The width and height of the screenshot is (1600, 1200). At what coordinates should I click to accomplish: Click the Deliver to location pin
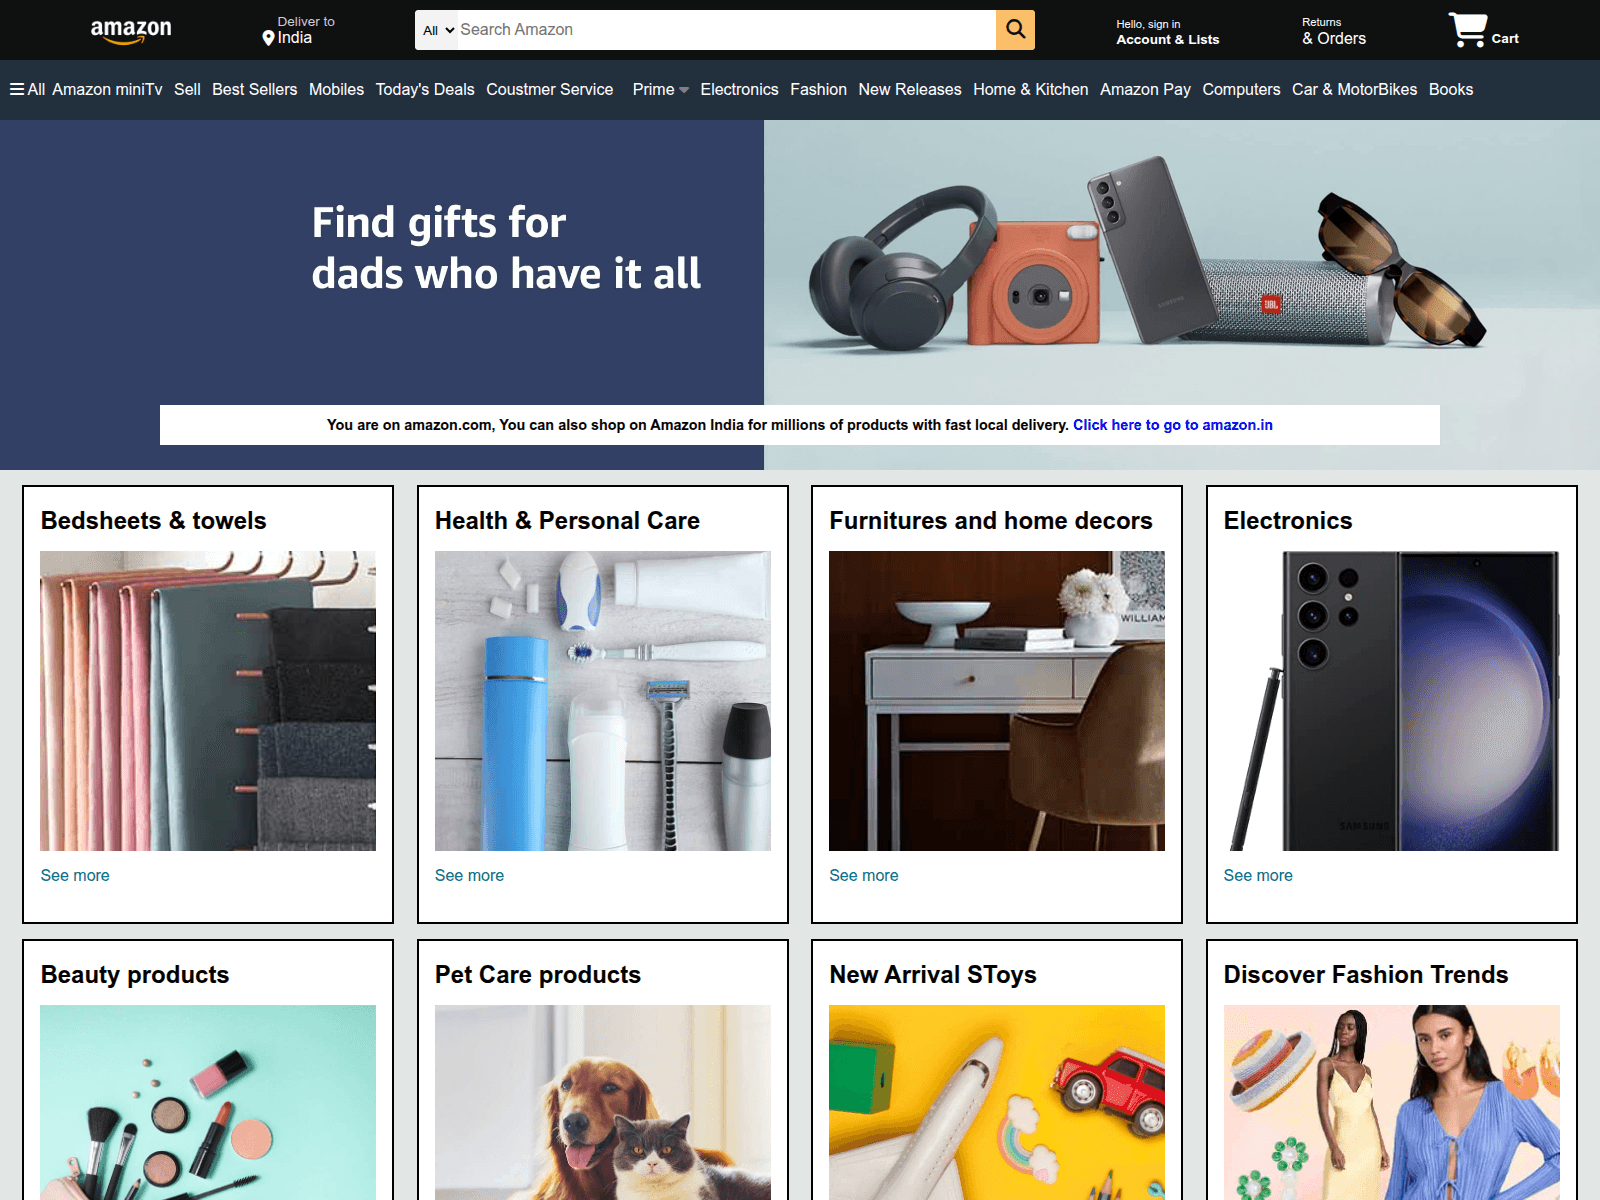(x=268, y=38)
